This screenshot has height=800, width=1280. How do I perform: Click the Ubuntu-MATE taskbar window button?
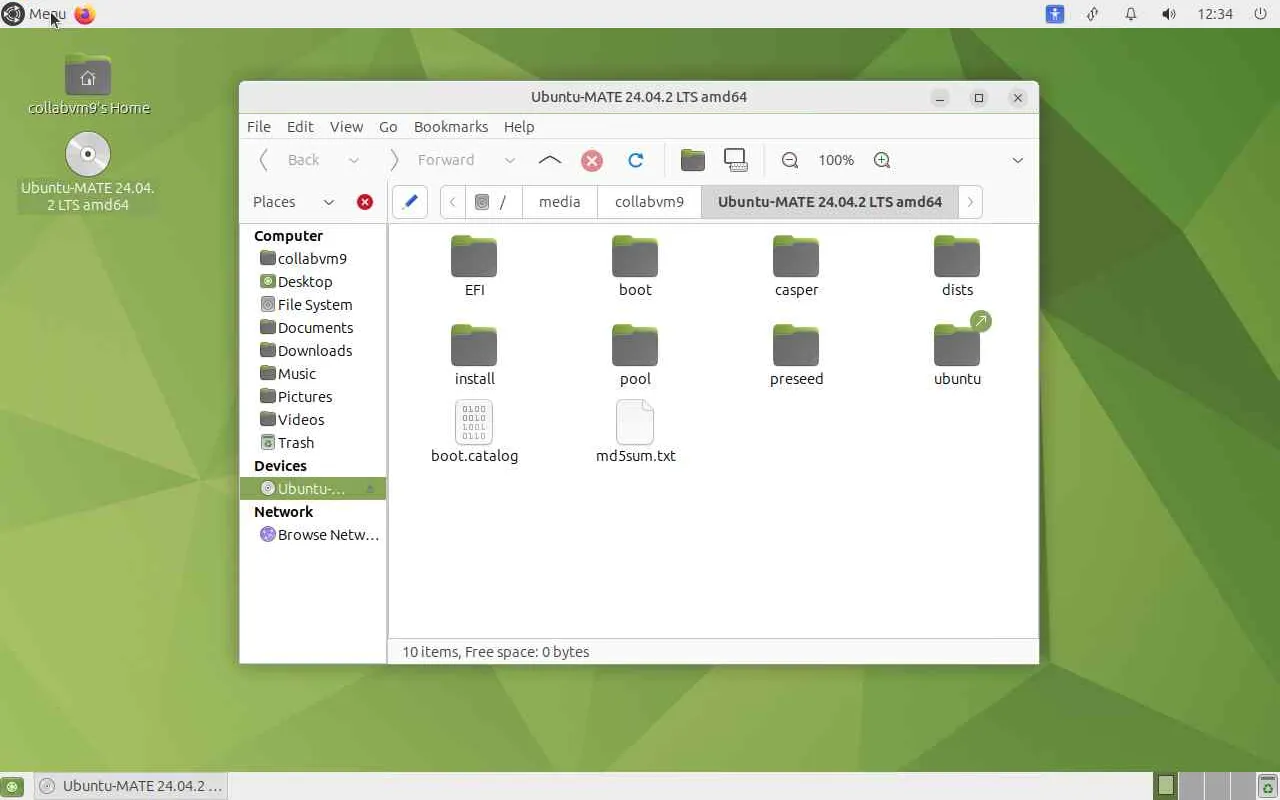tap(130, 786)
